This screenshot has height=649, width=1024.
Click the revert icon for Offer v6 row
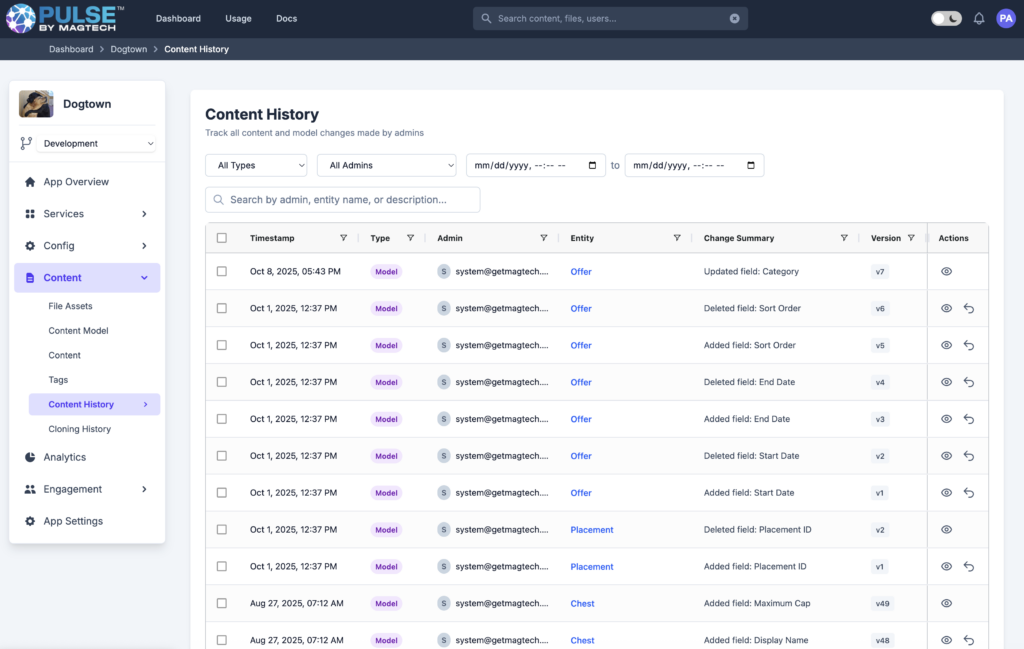(x=969, y=309)
